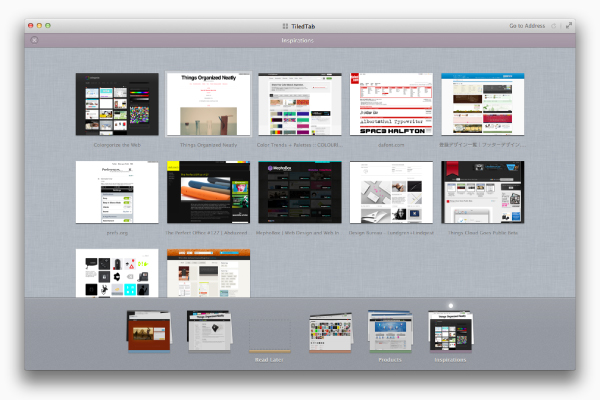Switch to the Products group
Viewport: 600px width, 400px height.
click(390, 332)
